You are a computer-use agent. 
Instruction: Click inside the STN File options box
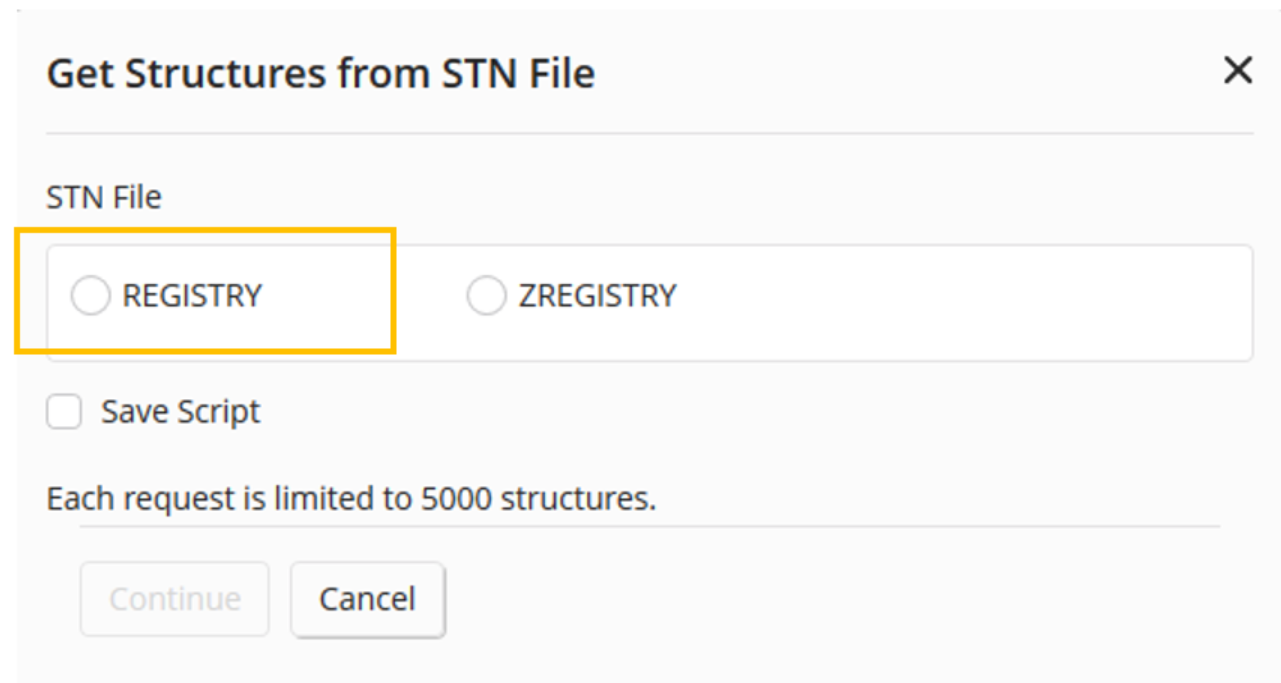(x=950, y=302)
